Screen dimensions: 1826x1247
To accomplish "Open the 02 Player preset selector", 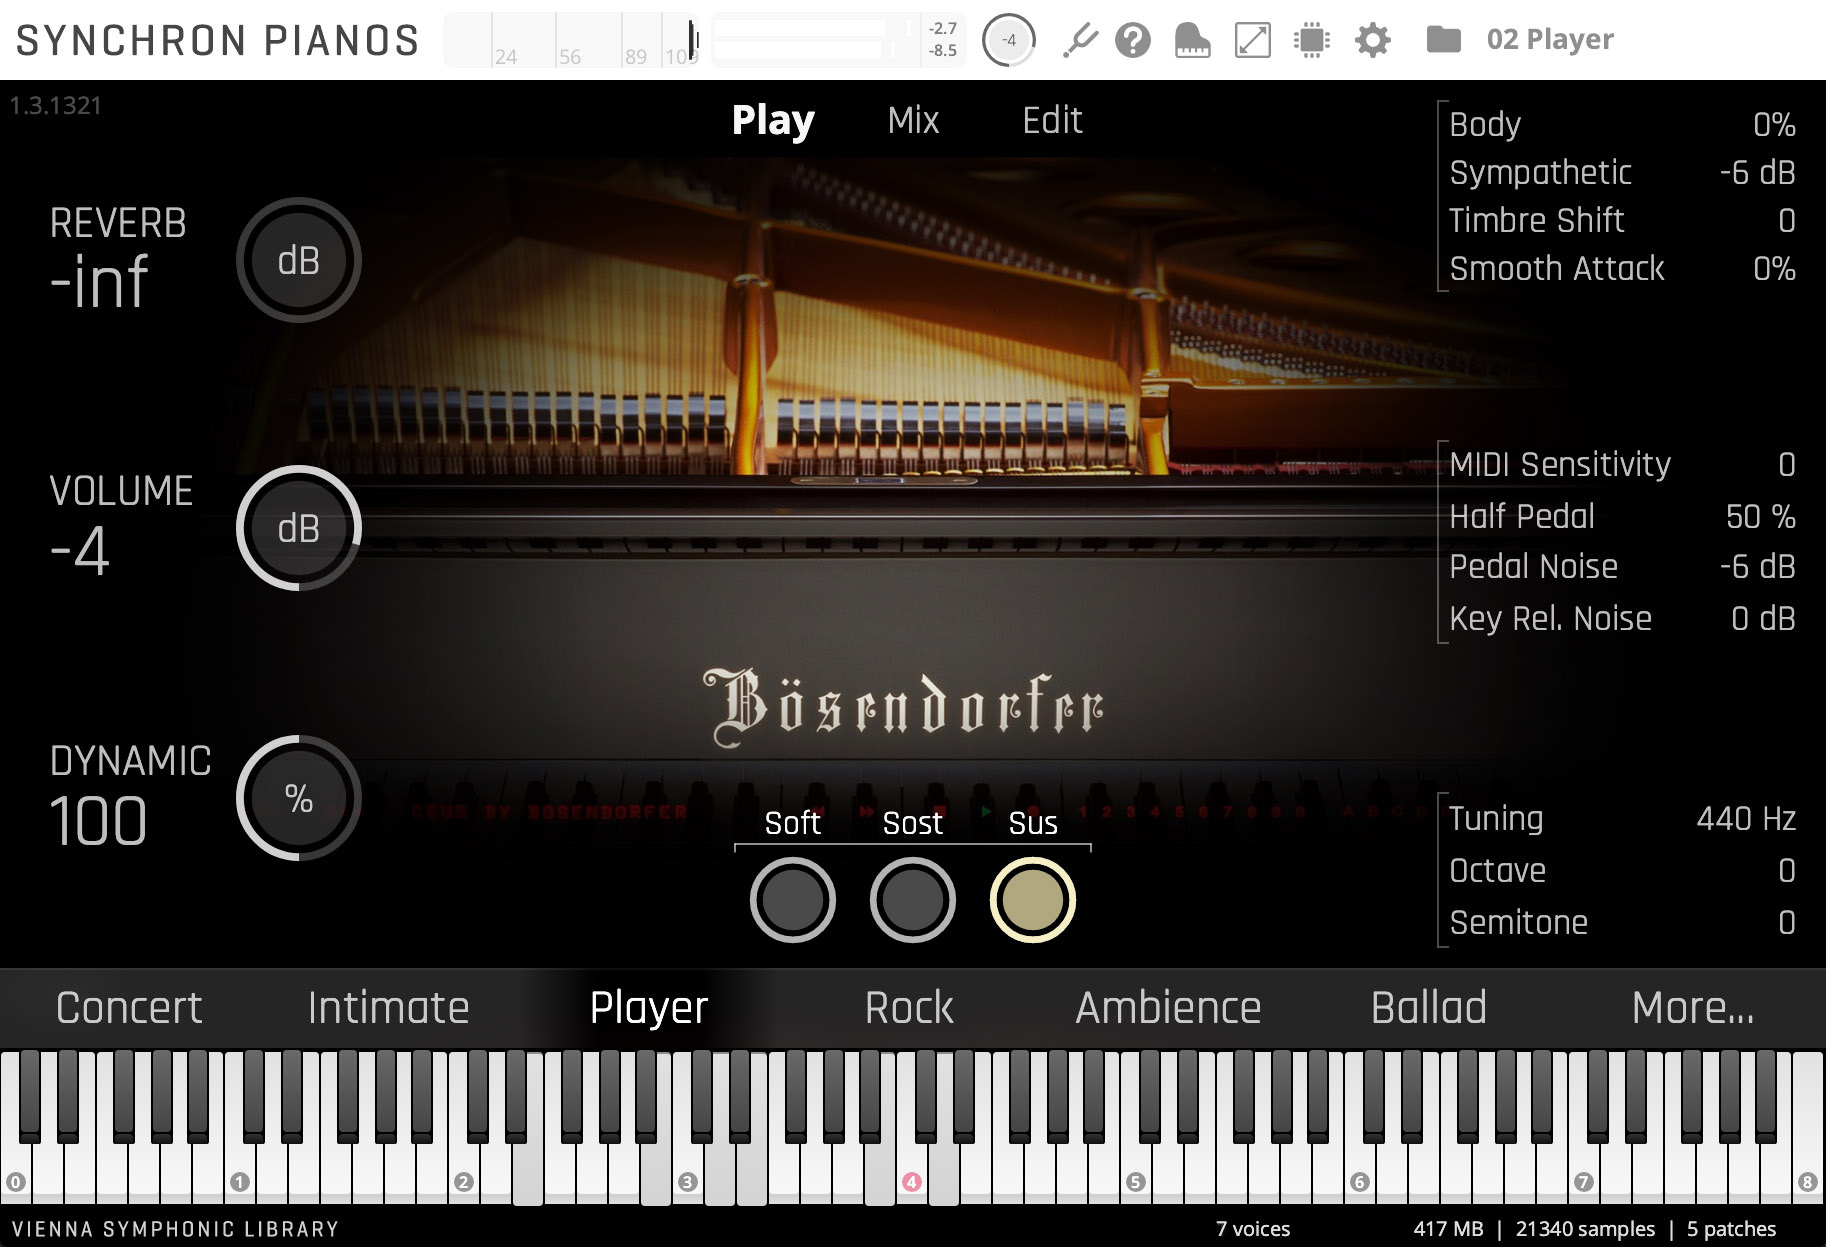I will (x=1549, y=40).
